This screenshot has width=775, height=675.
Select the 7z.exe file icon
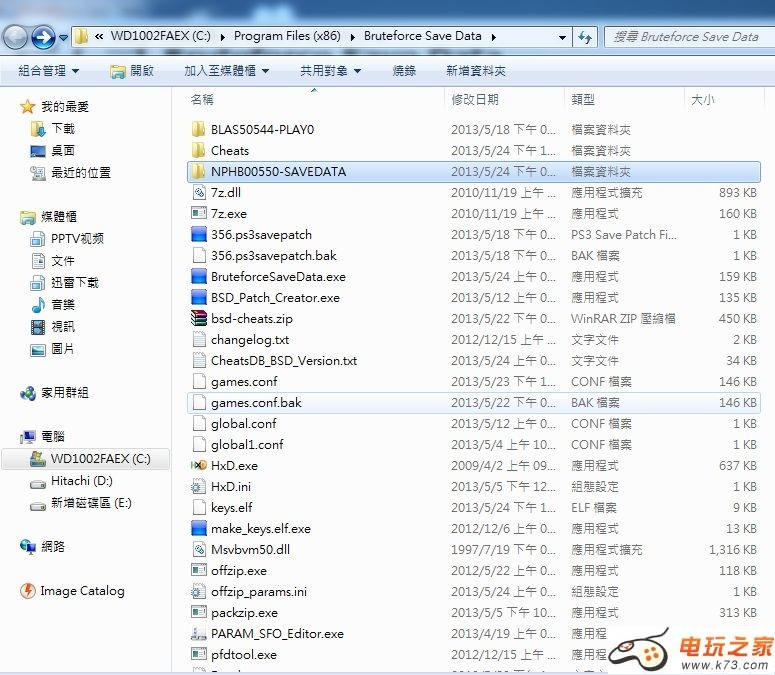point(198,214)
